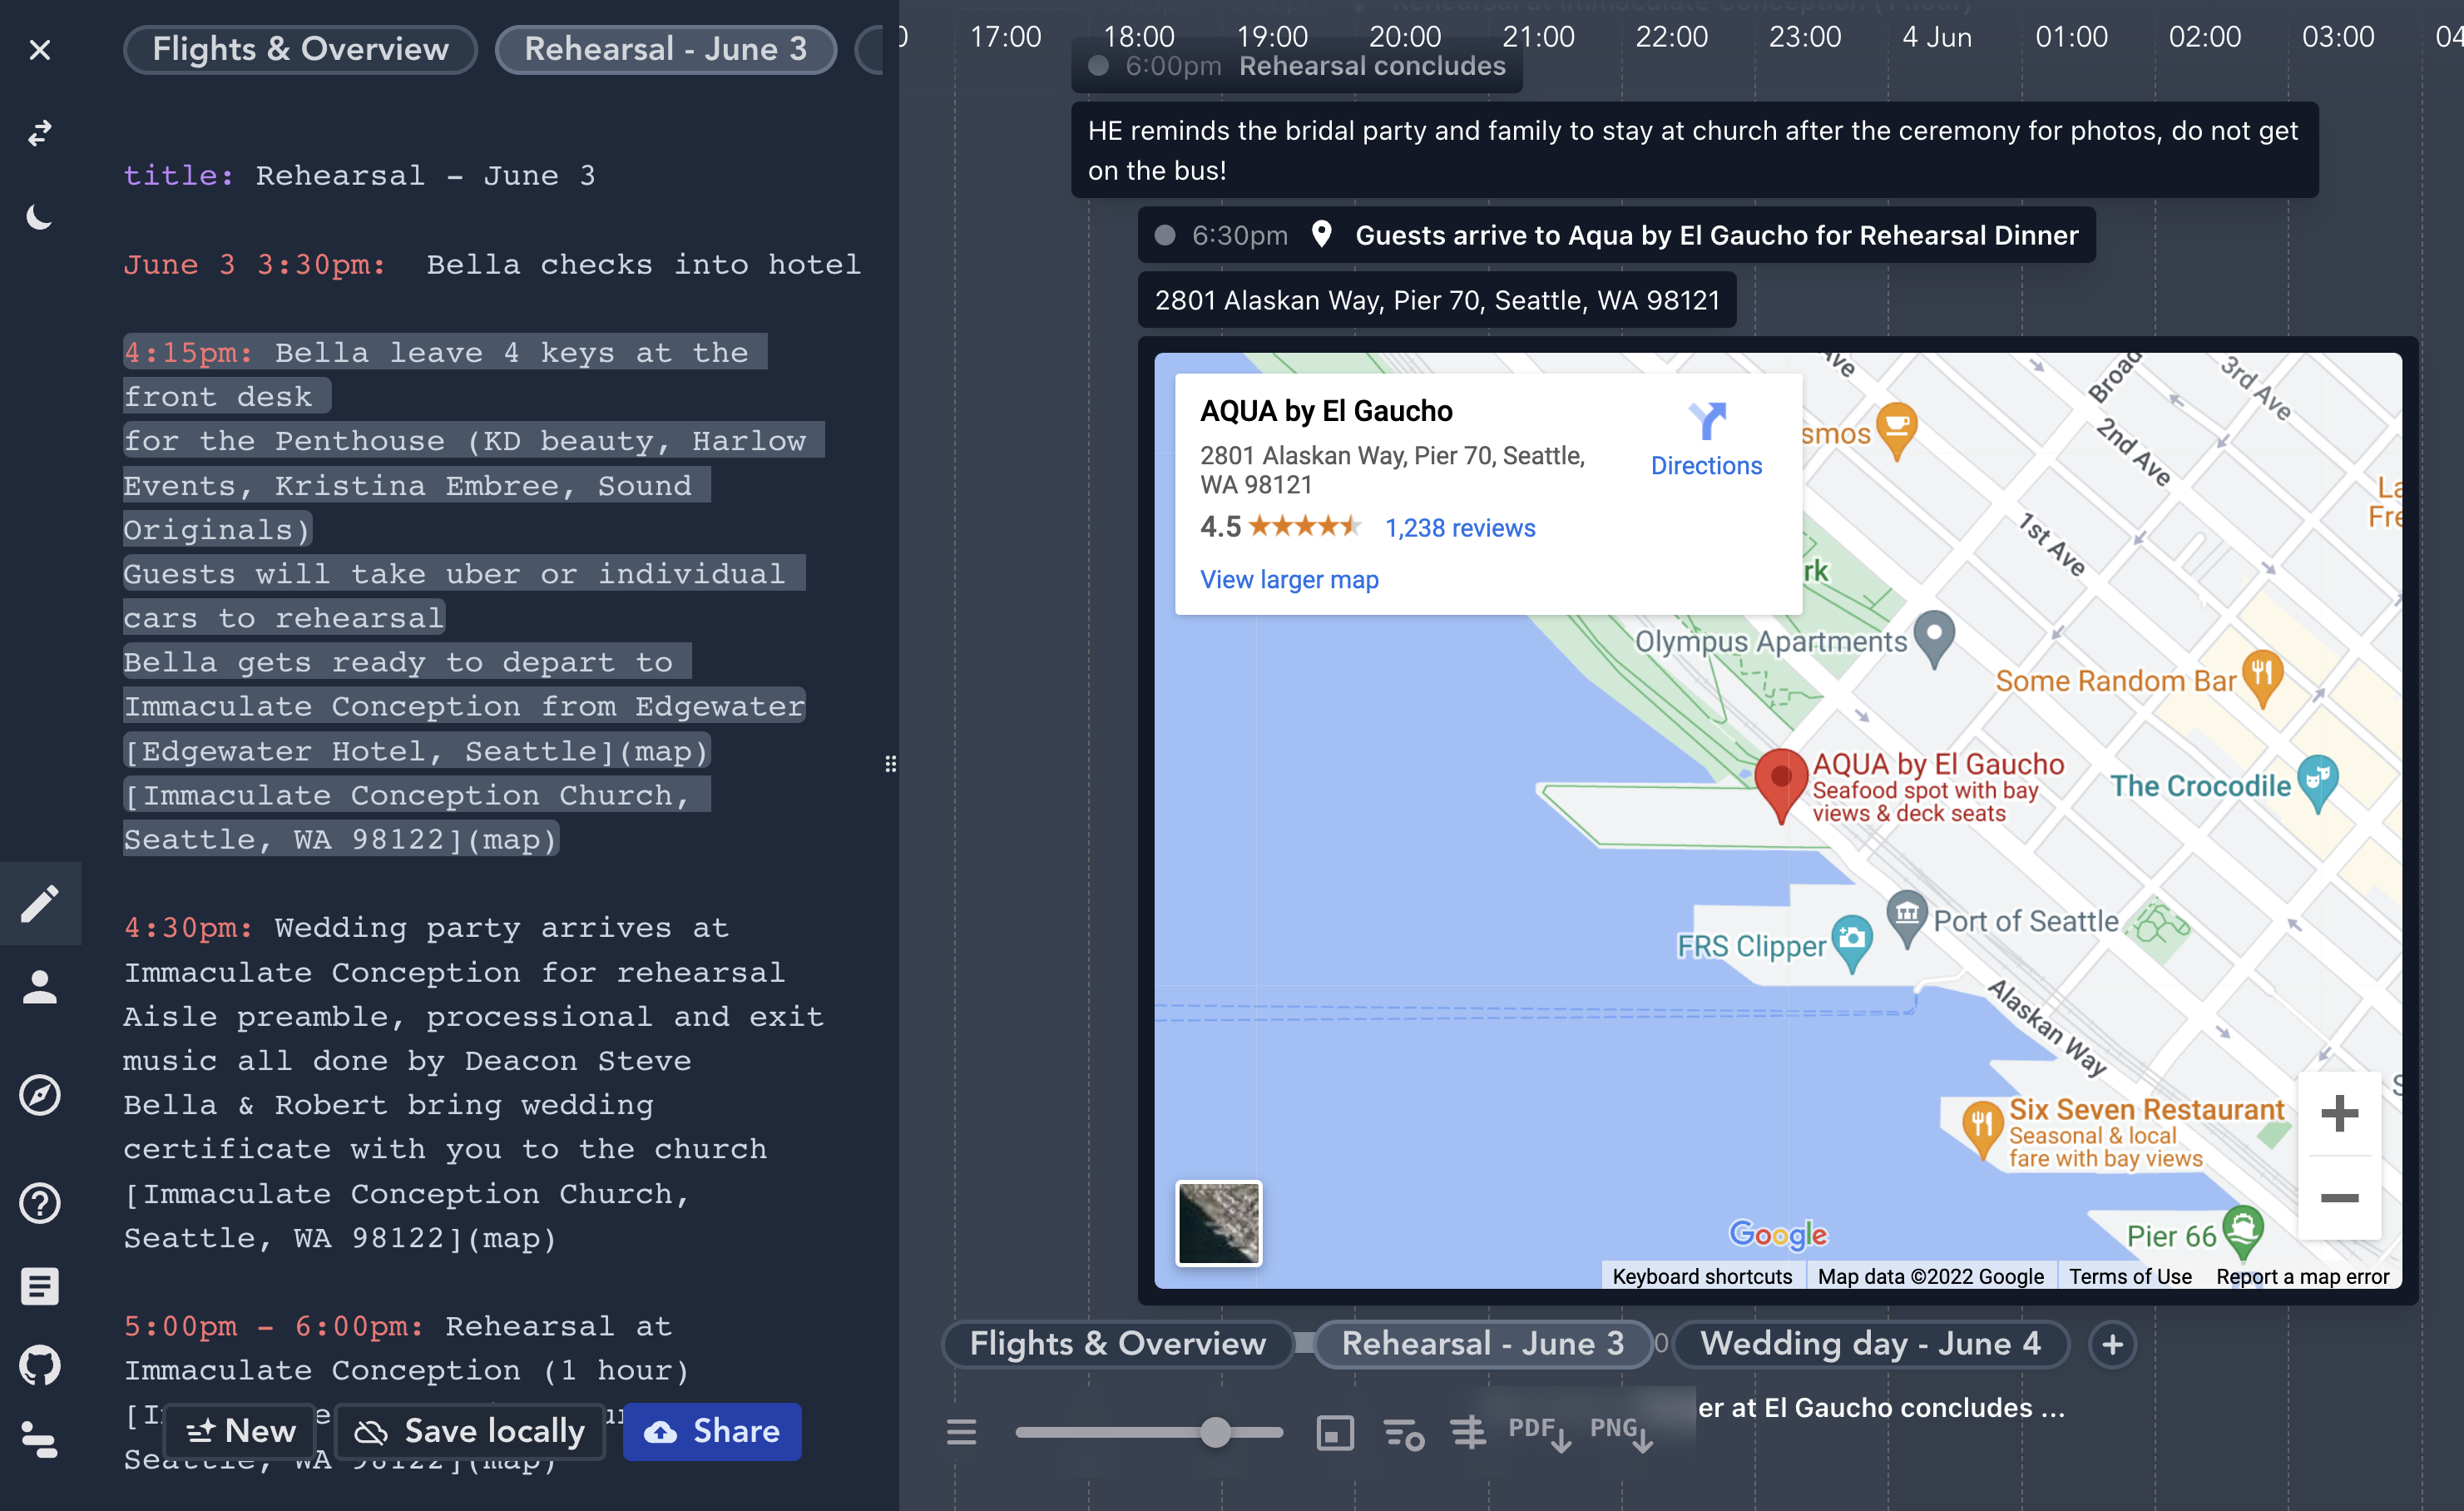Close the editor panel with the X icon
This screenshot has width=2464, height=1511.
(x=40, y=50)
